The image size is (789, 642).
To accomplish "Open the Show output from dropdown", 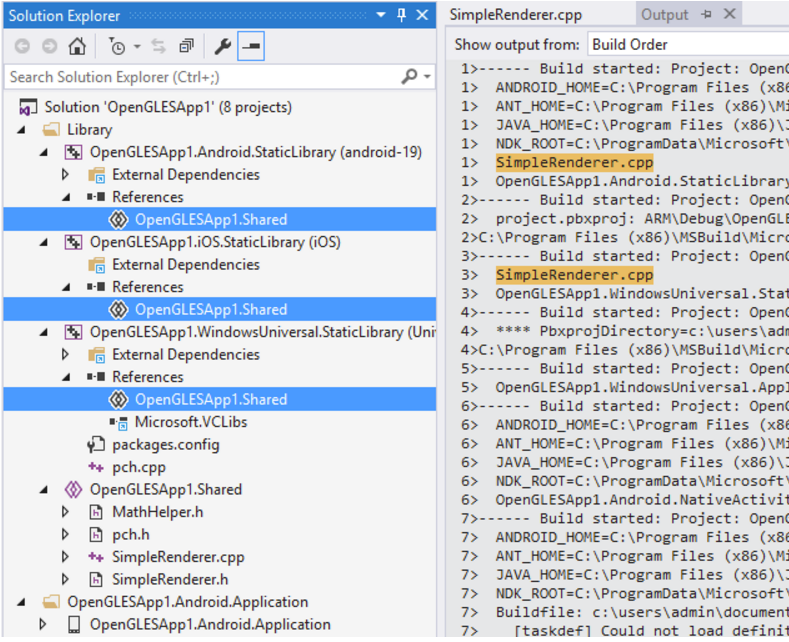I will pyautogui.click(x=688, y=44).
